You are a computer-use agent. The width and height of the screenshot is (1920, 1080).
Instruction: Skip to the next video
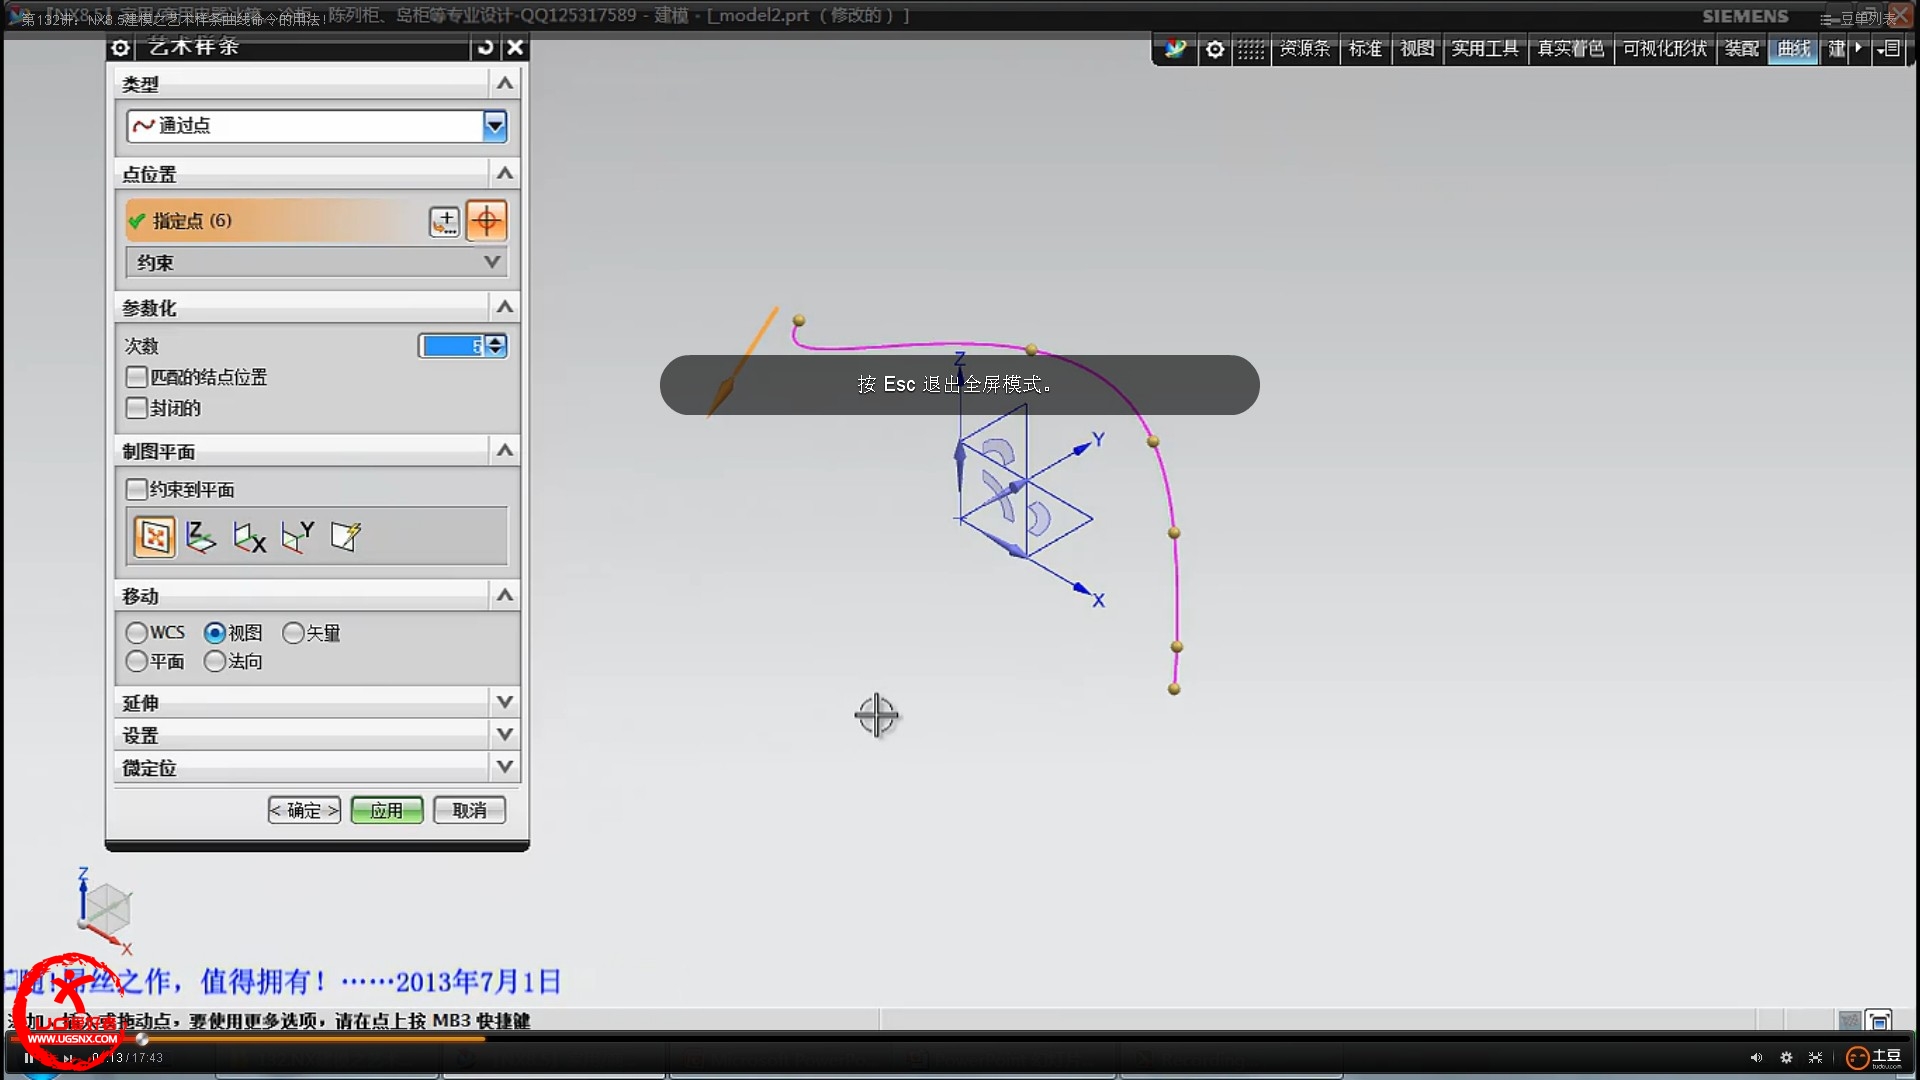click(68, 1057)
